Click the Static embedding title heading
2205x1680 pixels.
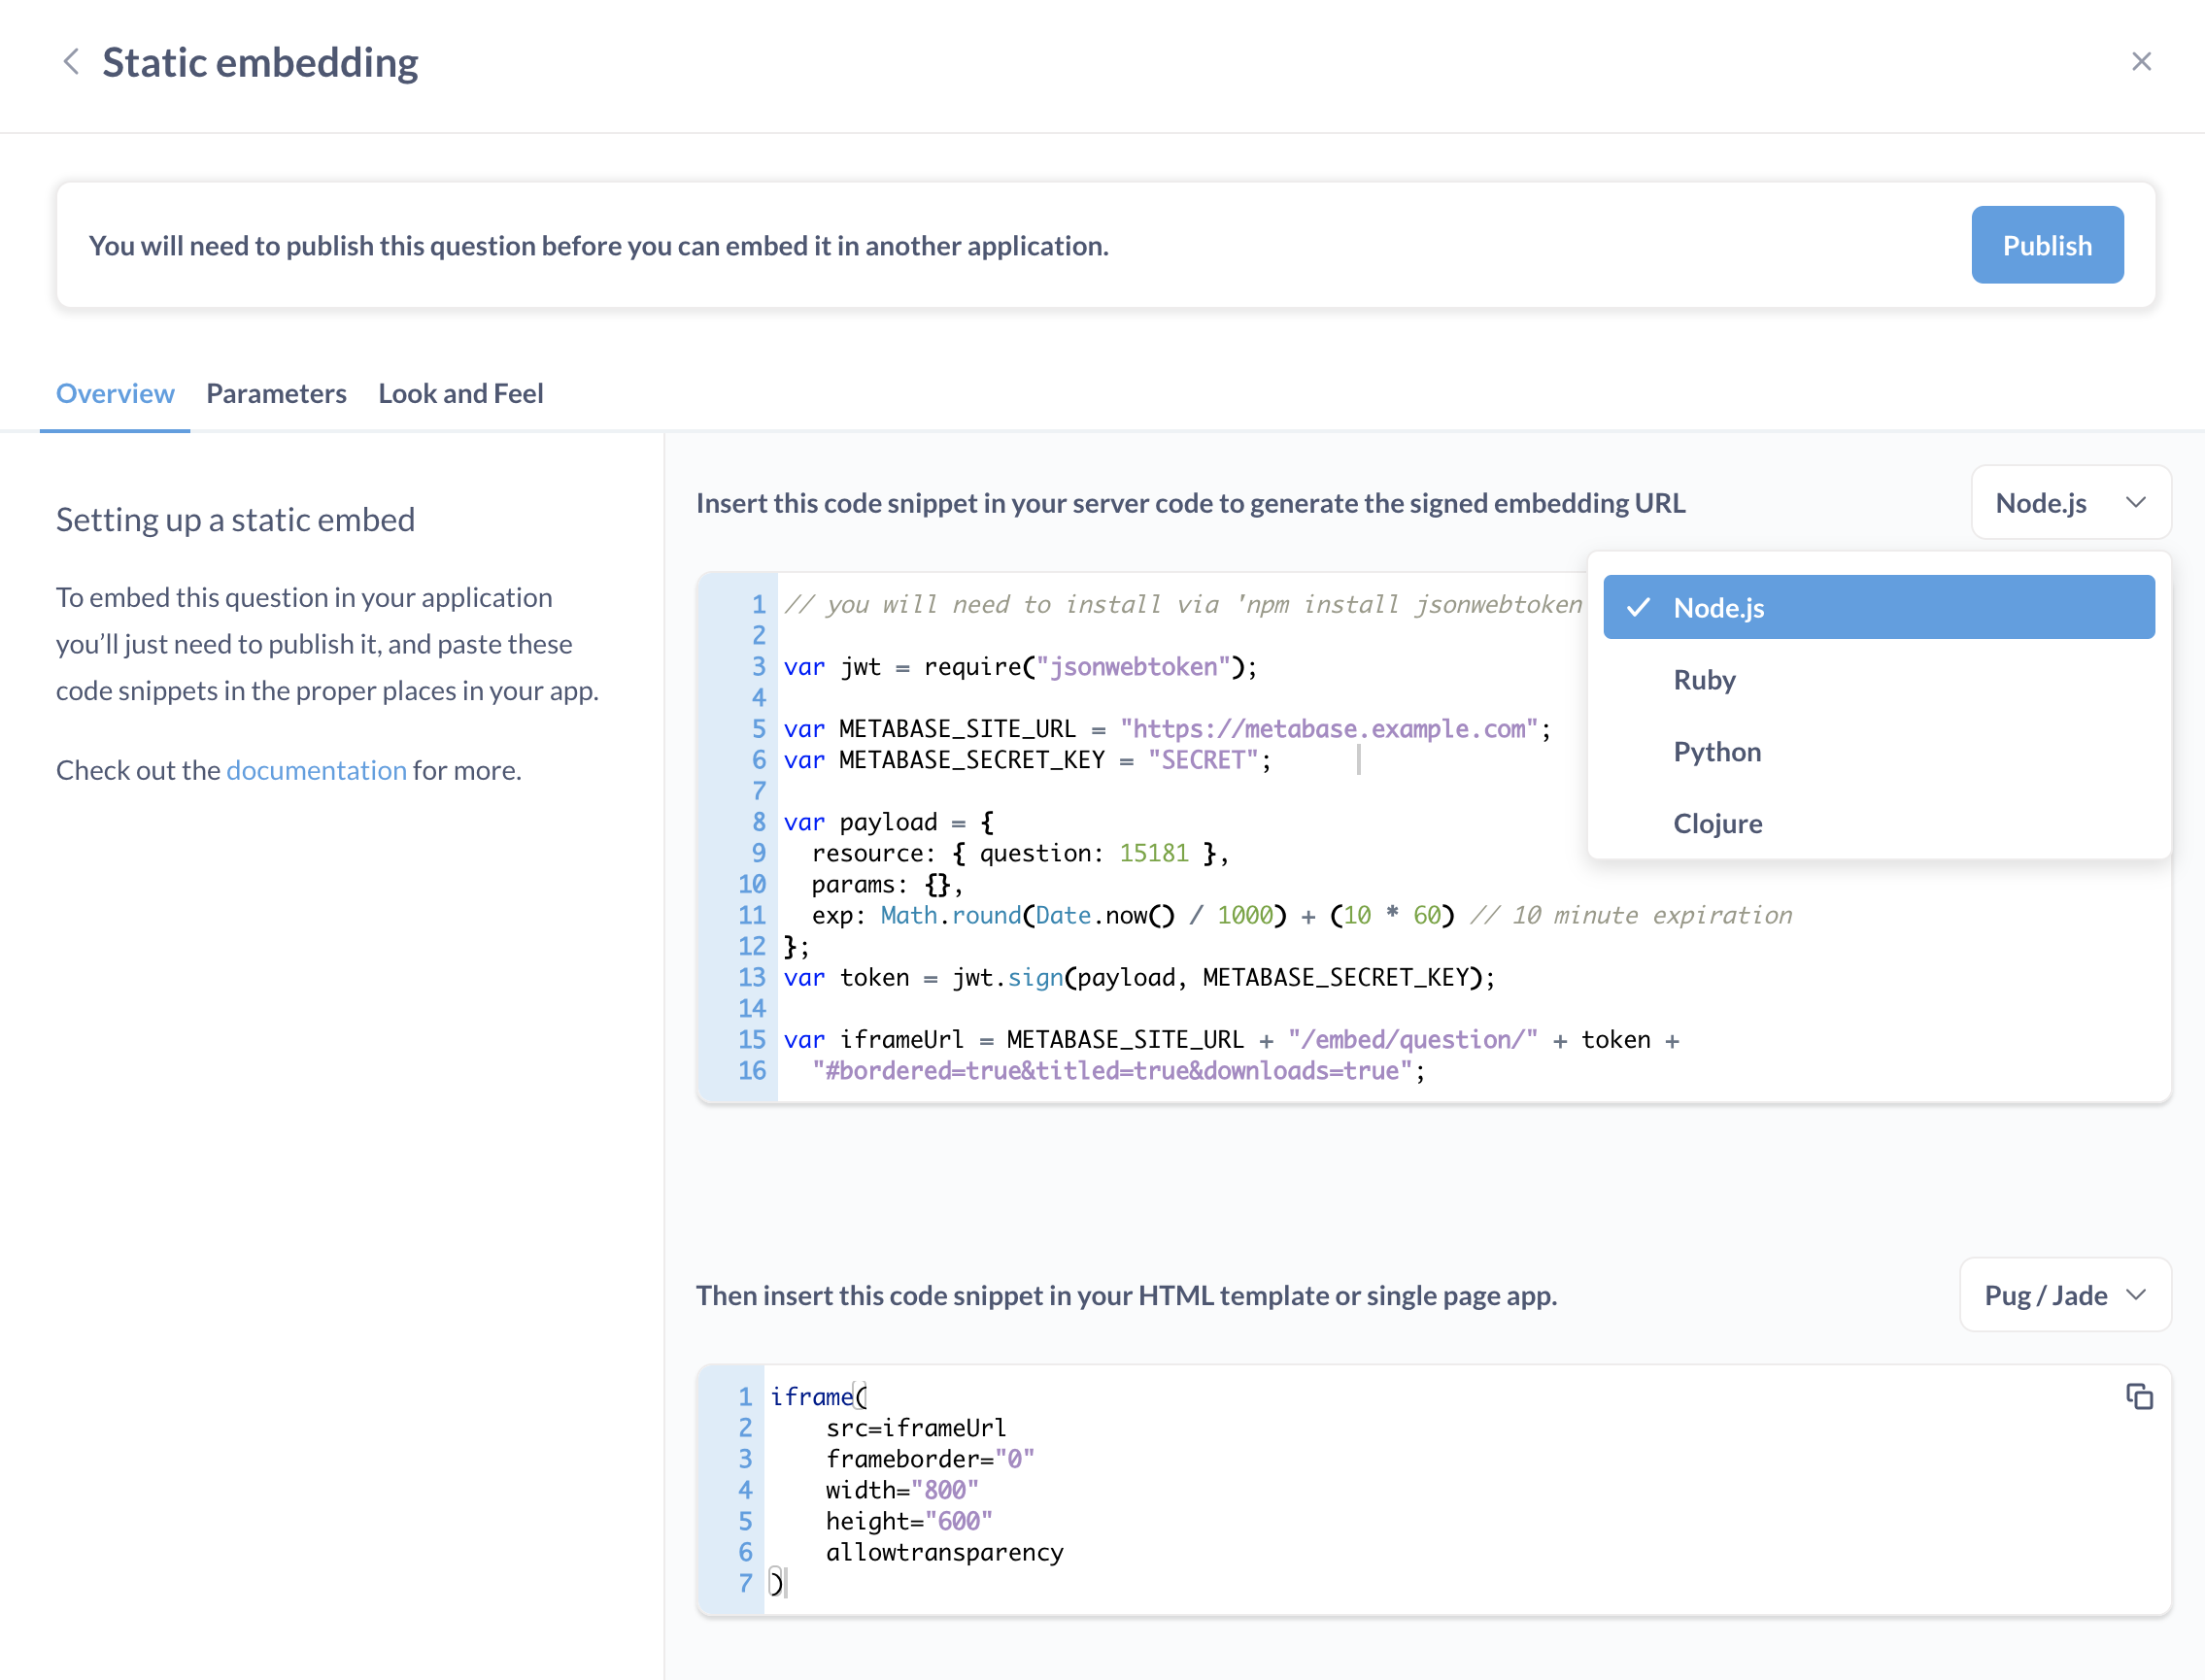point(260,61)
